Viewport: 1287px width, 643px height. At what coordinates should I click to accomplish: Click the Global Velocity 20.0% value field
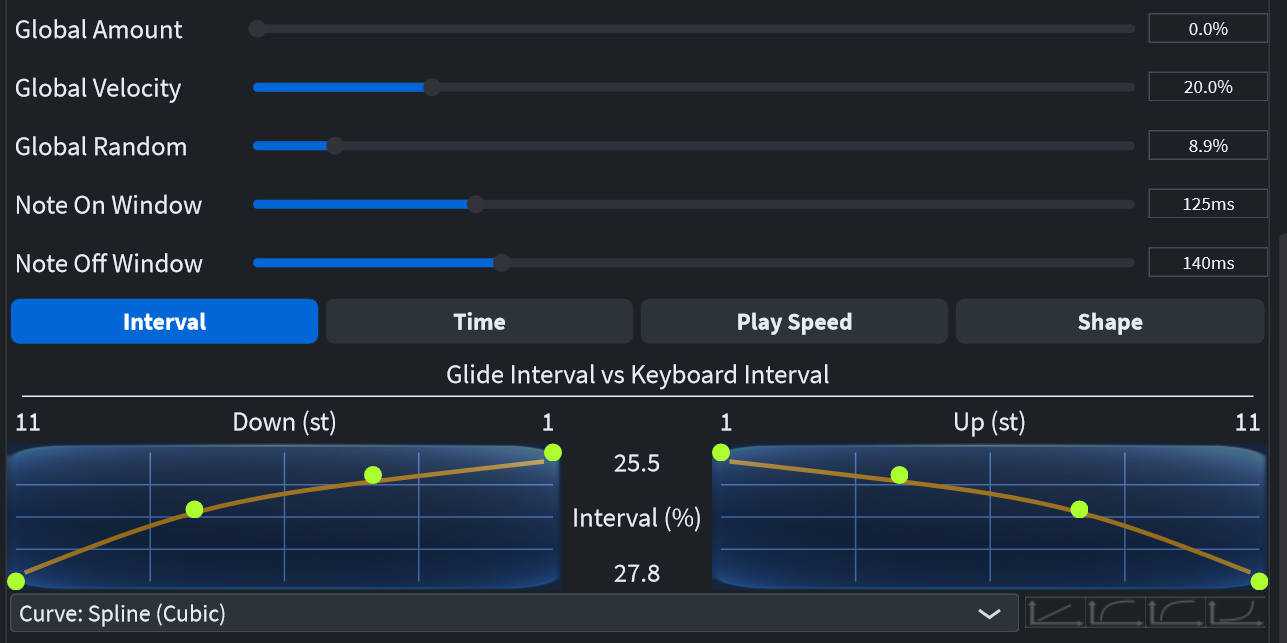click(1207, 87)
